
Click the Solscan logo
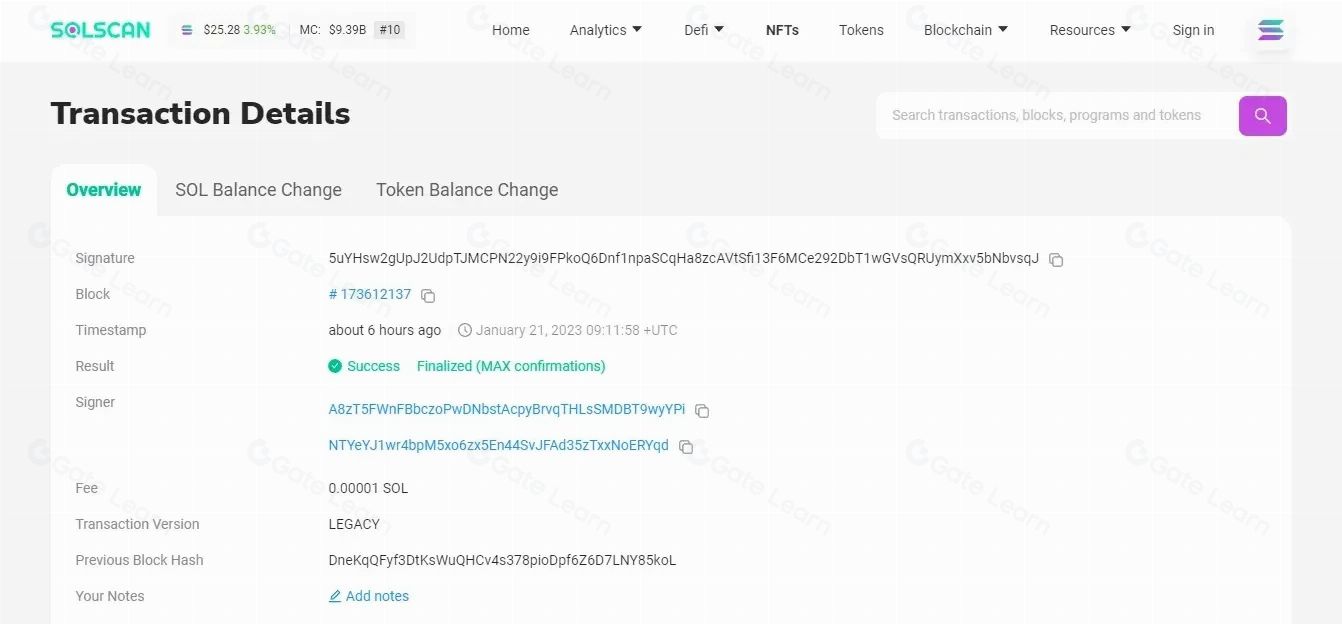click(x=100, y=30)
